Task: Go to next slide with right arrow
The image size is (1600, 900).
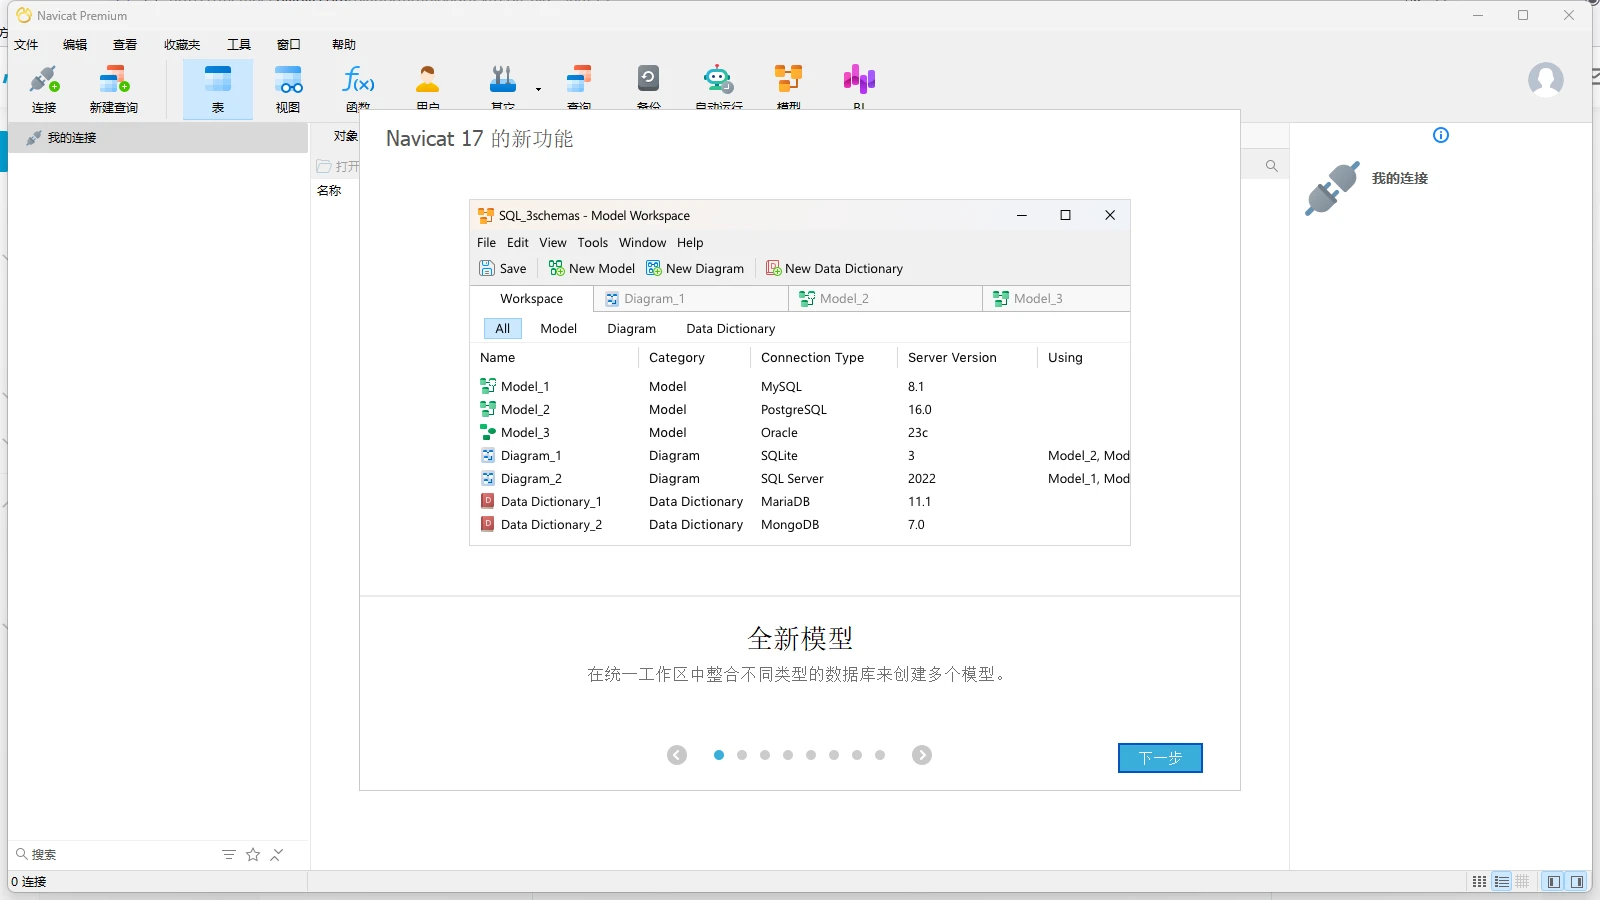Action: 922,755
